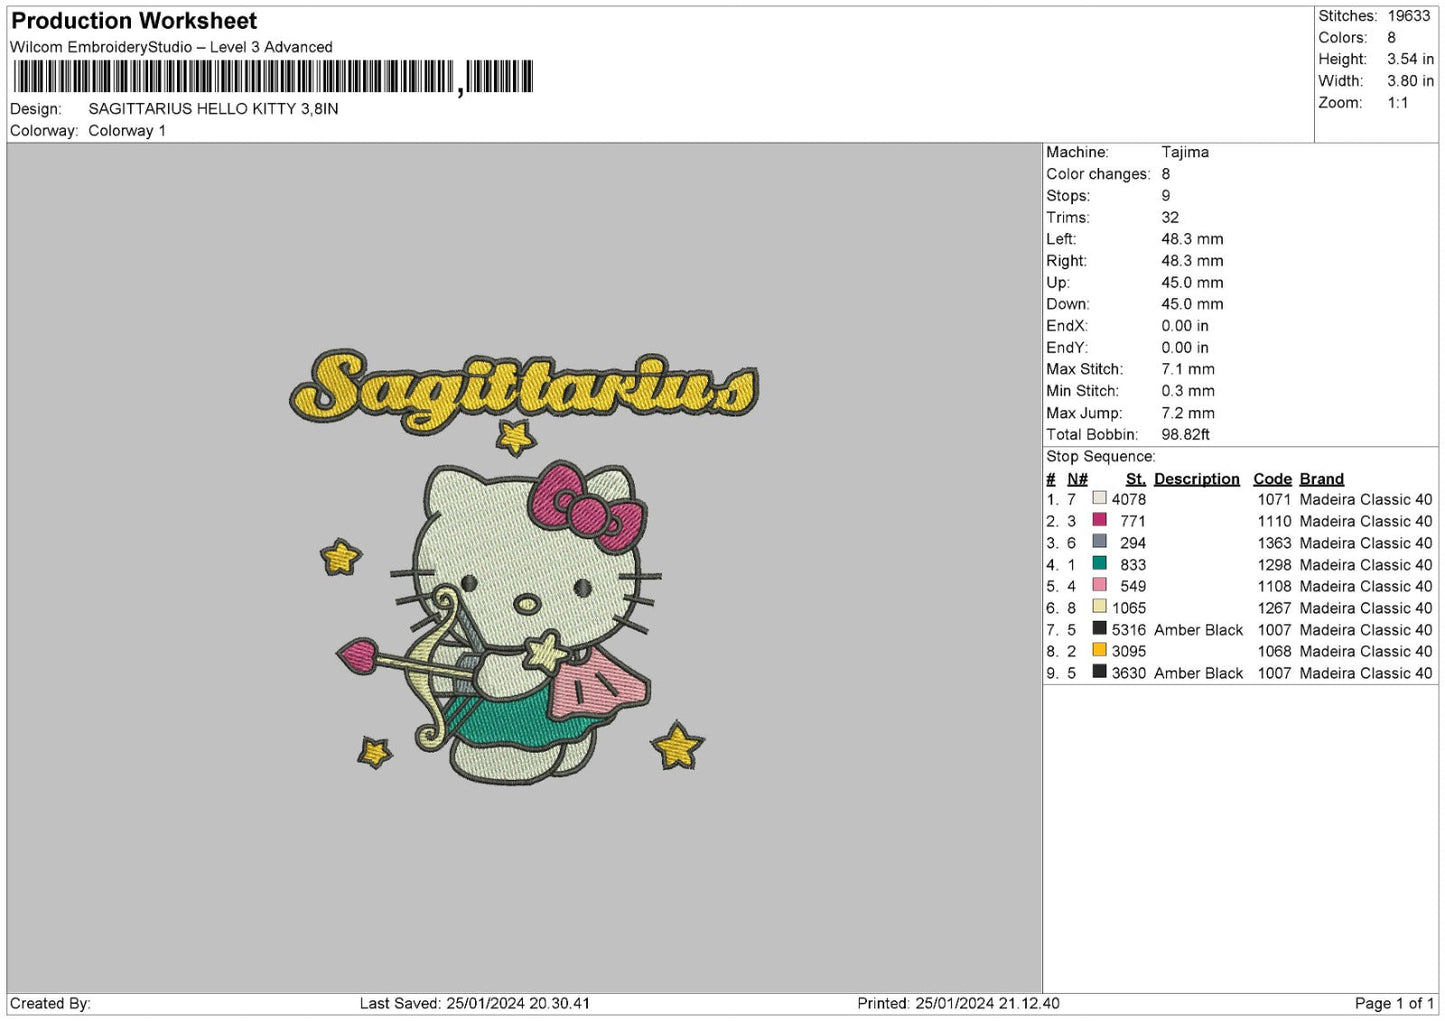1445x1021 pixels.
Task: Click thread code 1267
Action: [1274, 608]
